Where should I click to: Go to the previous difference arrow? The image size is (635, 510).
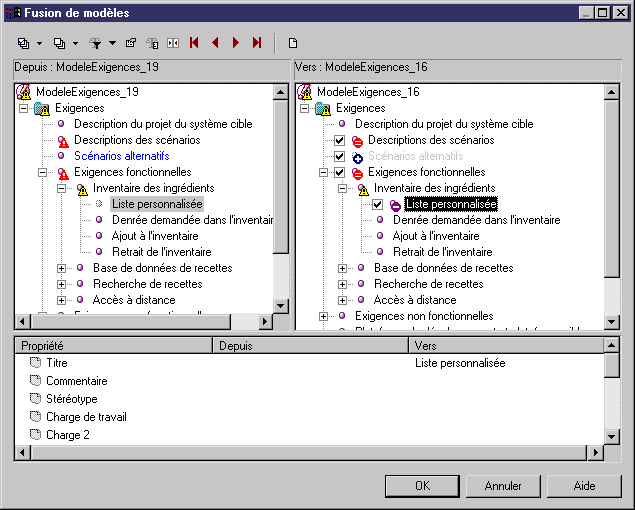click(215, 43)
